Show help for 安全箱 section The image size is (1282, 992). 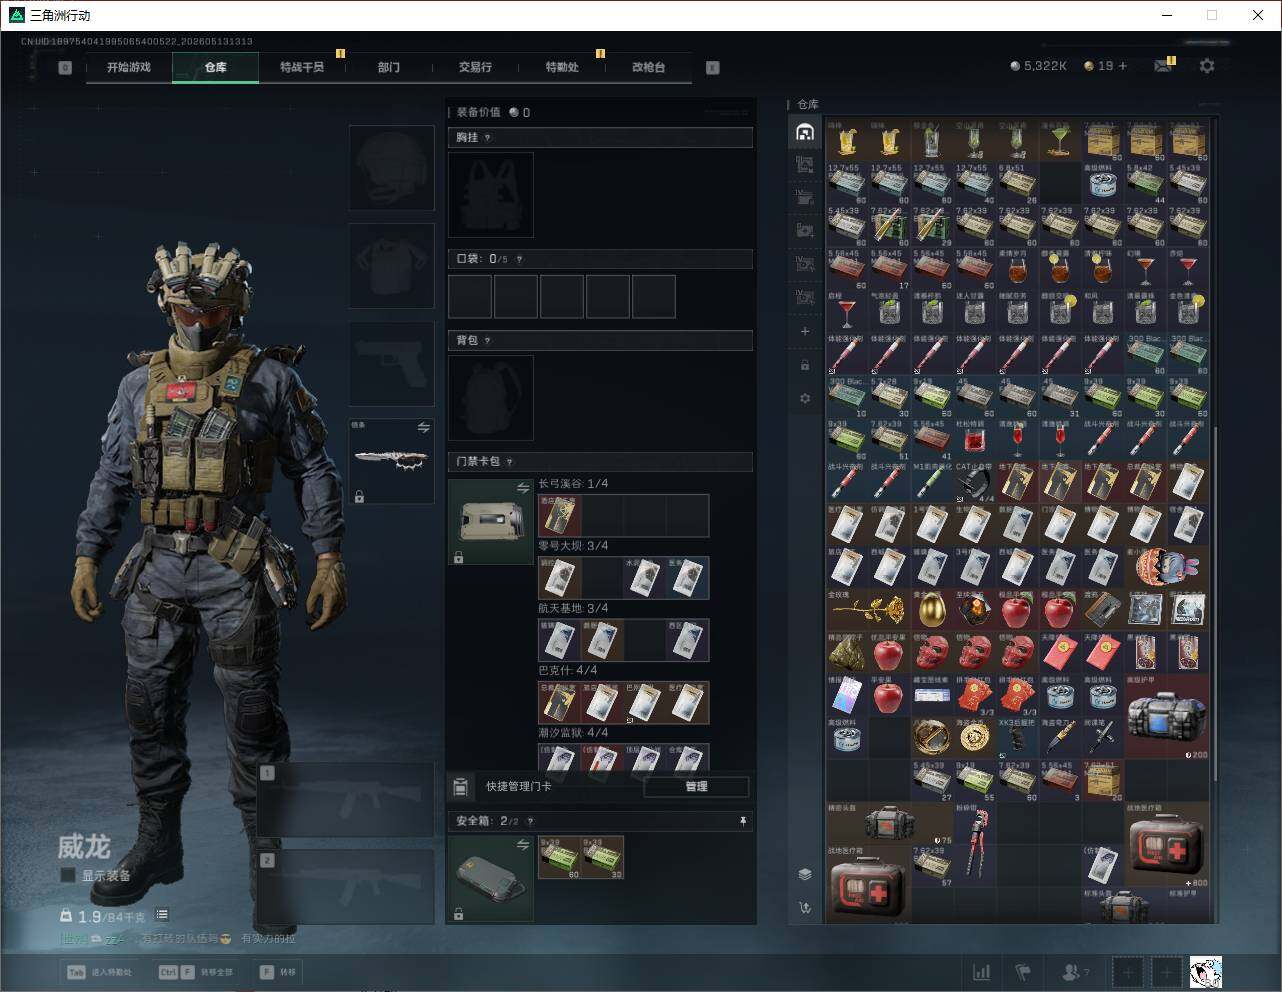[530, 821]
